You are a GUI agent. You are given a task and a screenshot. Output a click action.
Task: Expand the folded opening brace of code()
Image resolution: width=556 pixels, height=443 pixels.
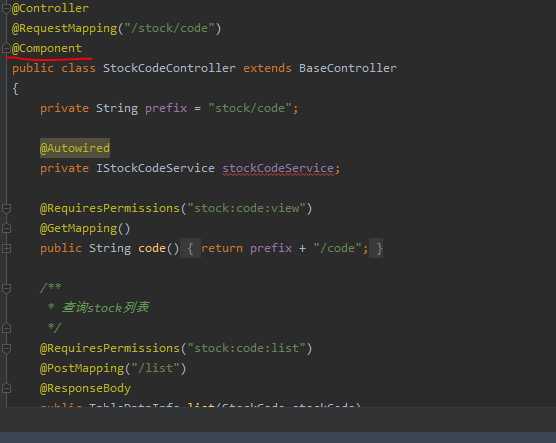(x=190, y=249)
